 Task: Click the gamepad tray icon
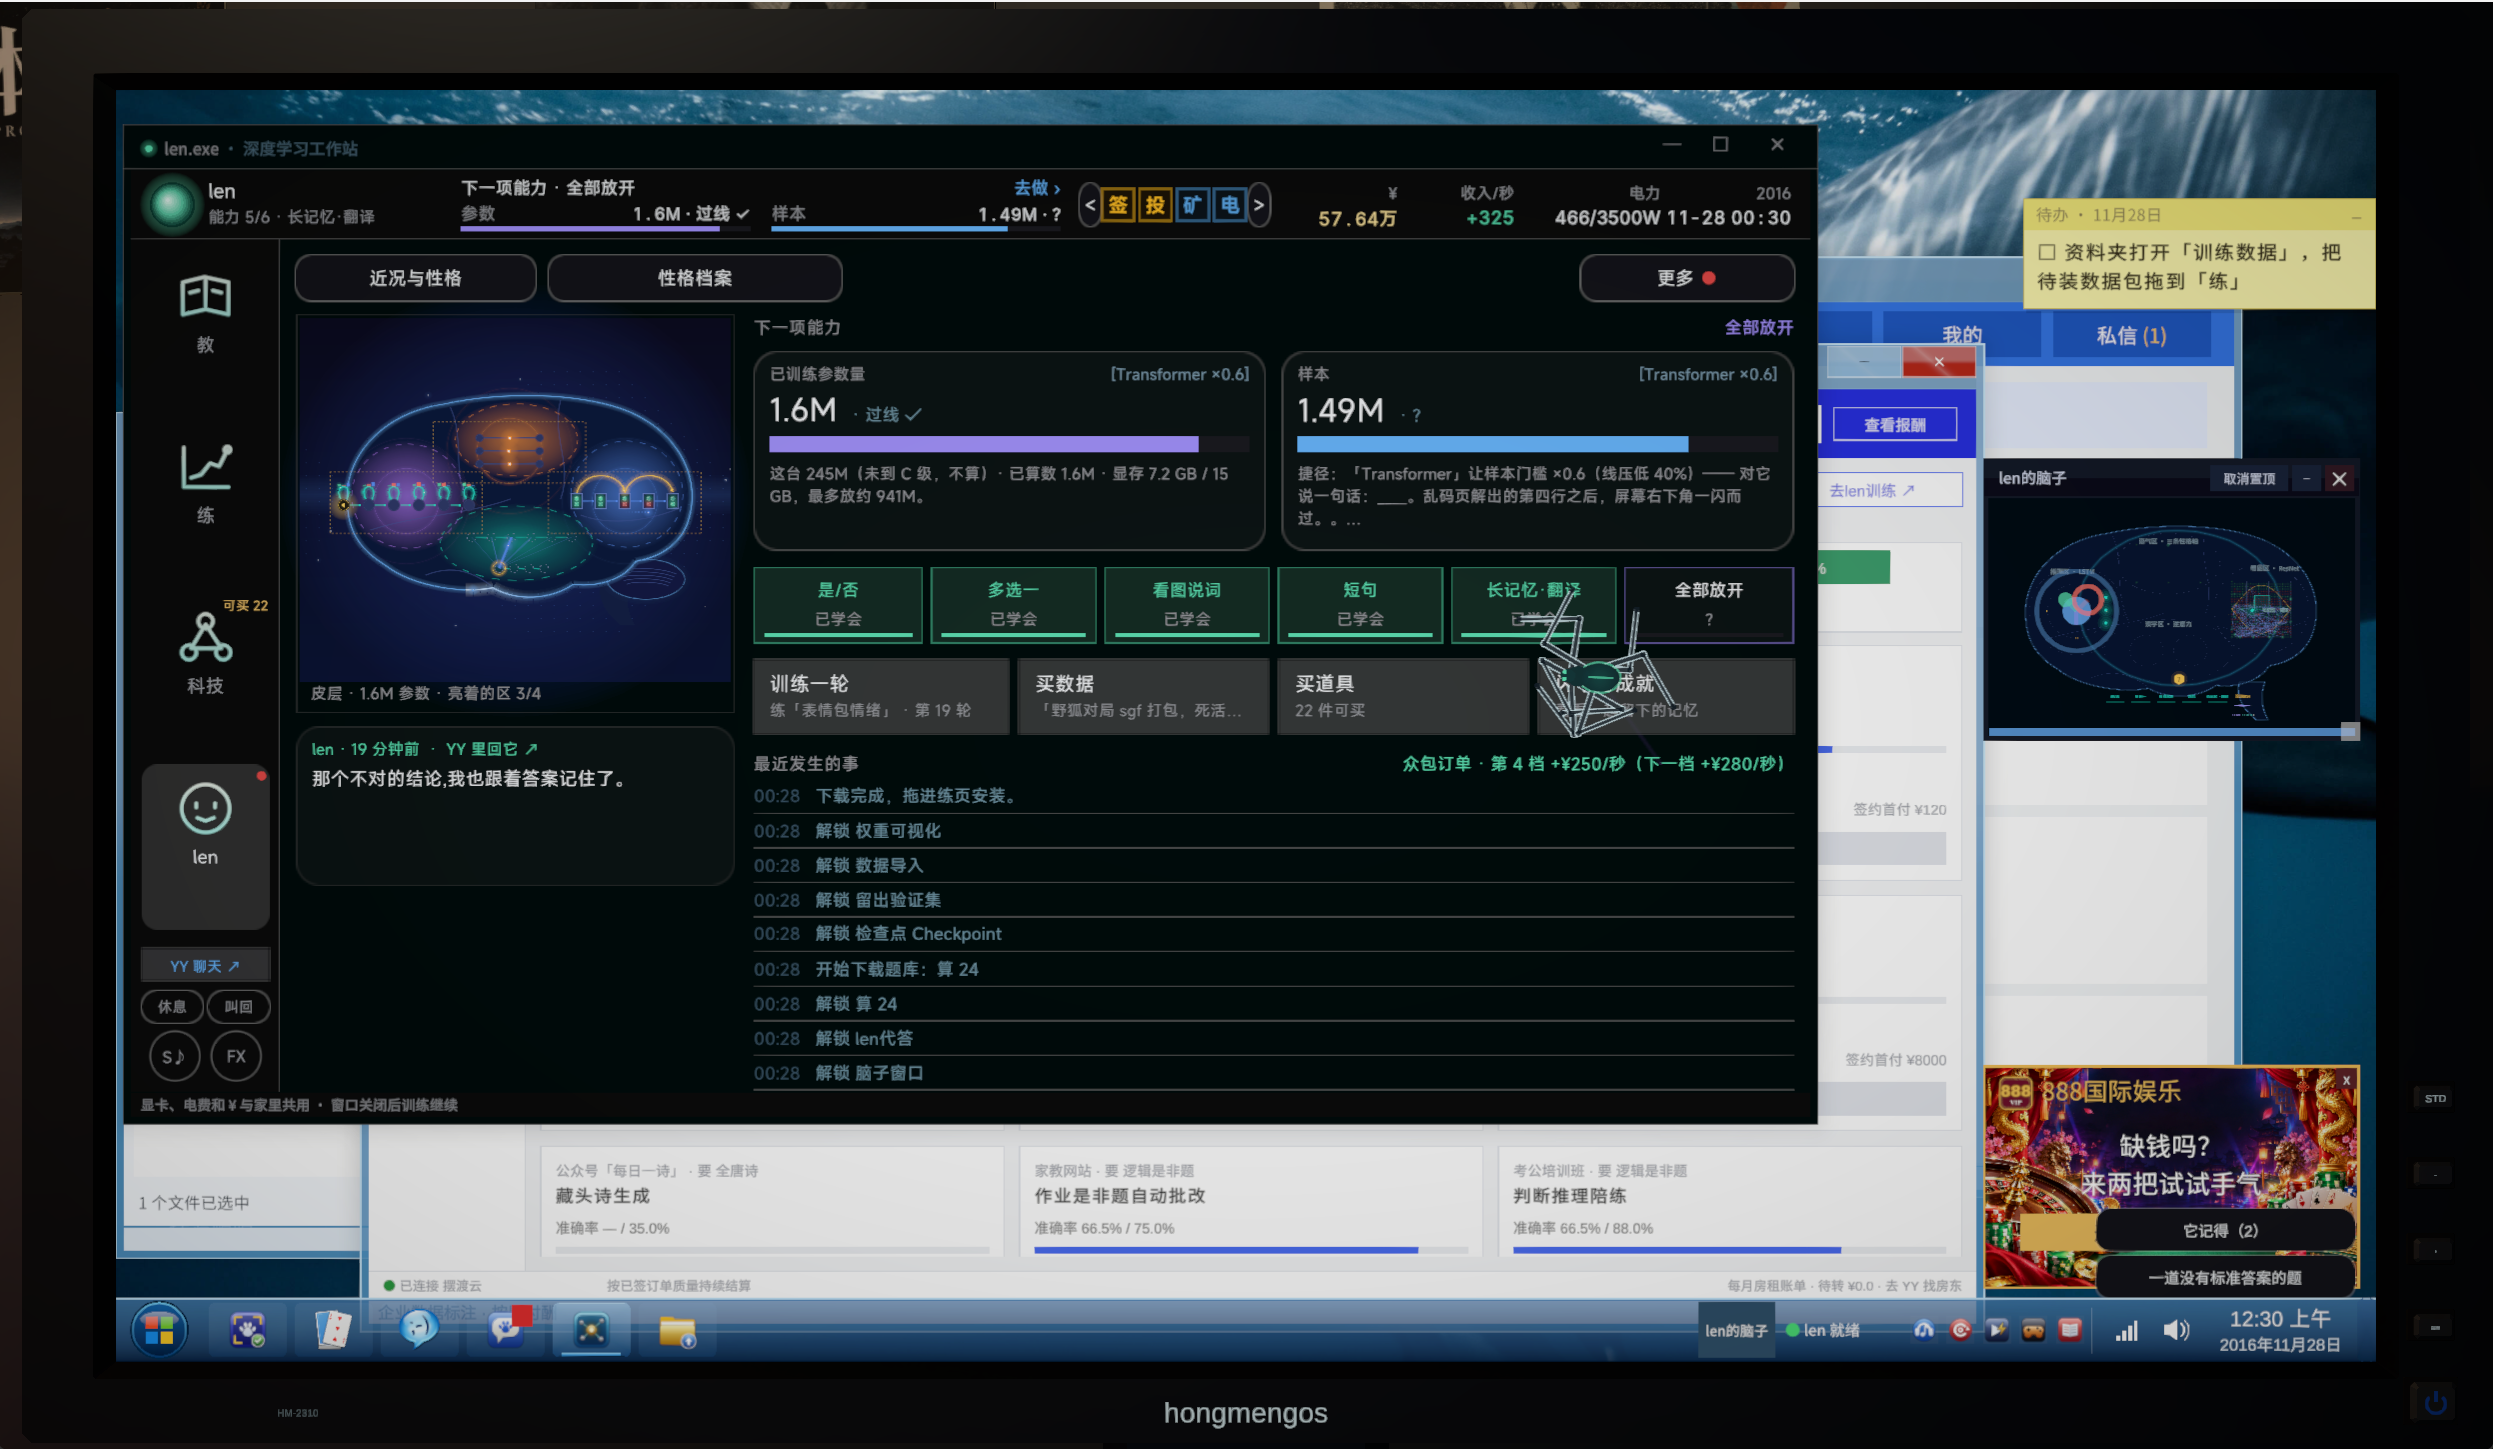point(2033,1329)
